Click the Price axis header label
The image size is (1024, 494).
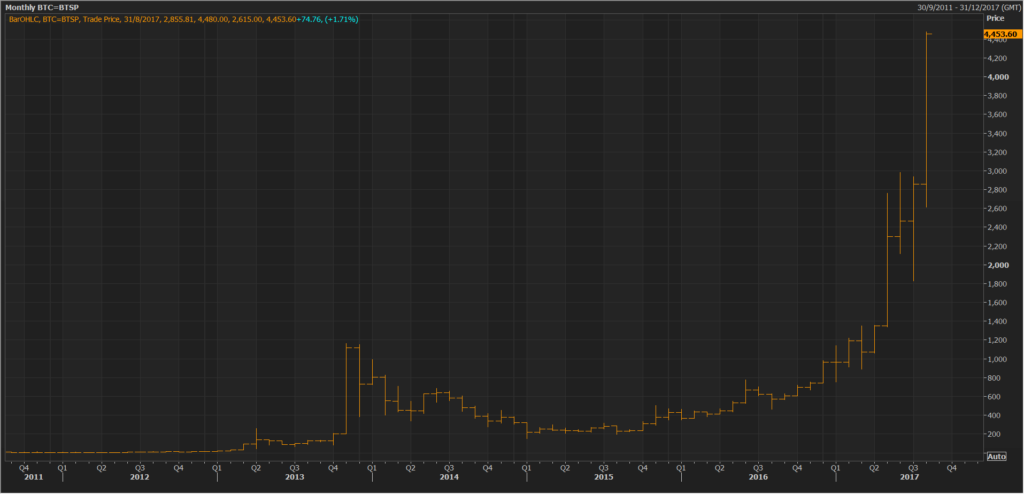click(x=994, y=18)
